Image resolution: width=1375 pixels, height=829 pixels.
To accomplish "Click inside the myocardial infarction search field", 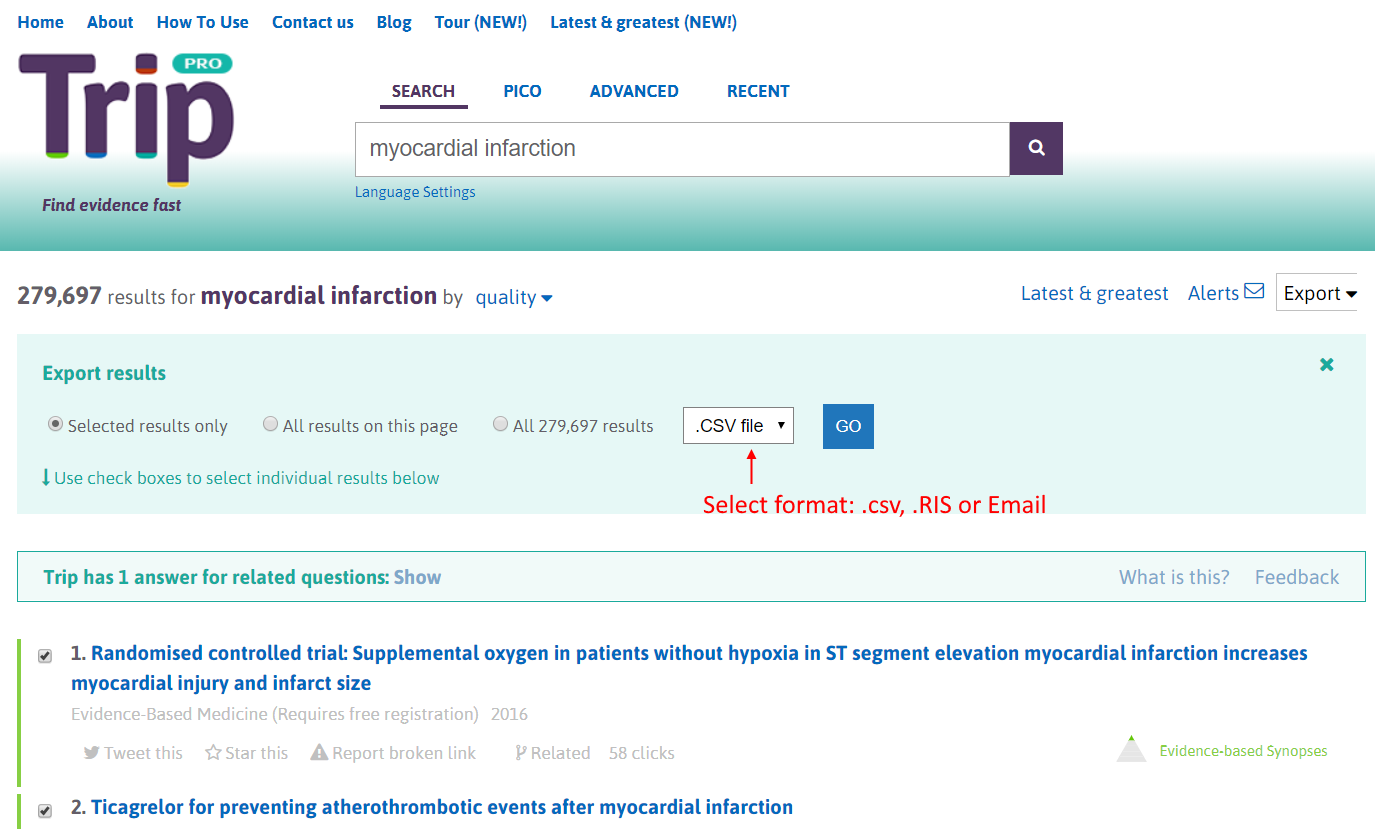I will (680, 148).
